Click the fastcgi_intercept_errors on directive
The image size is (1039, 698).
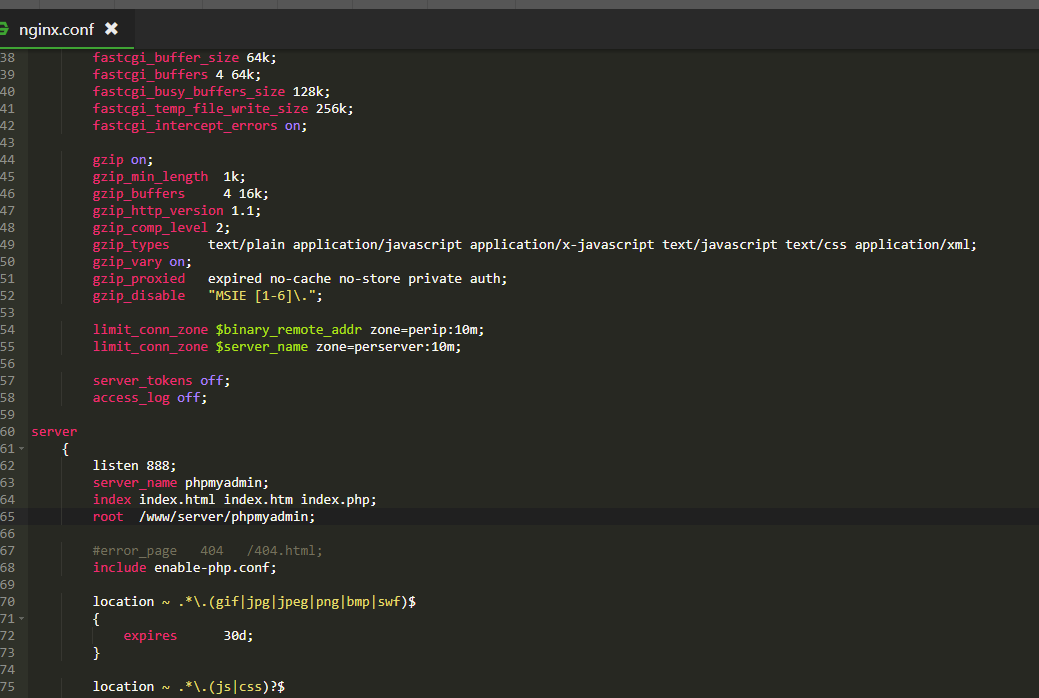point(199,126)
